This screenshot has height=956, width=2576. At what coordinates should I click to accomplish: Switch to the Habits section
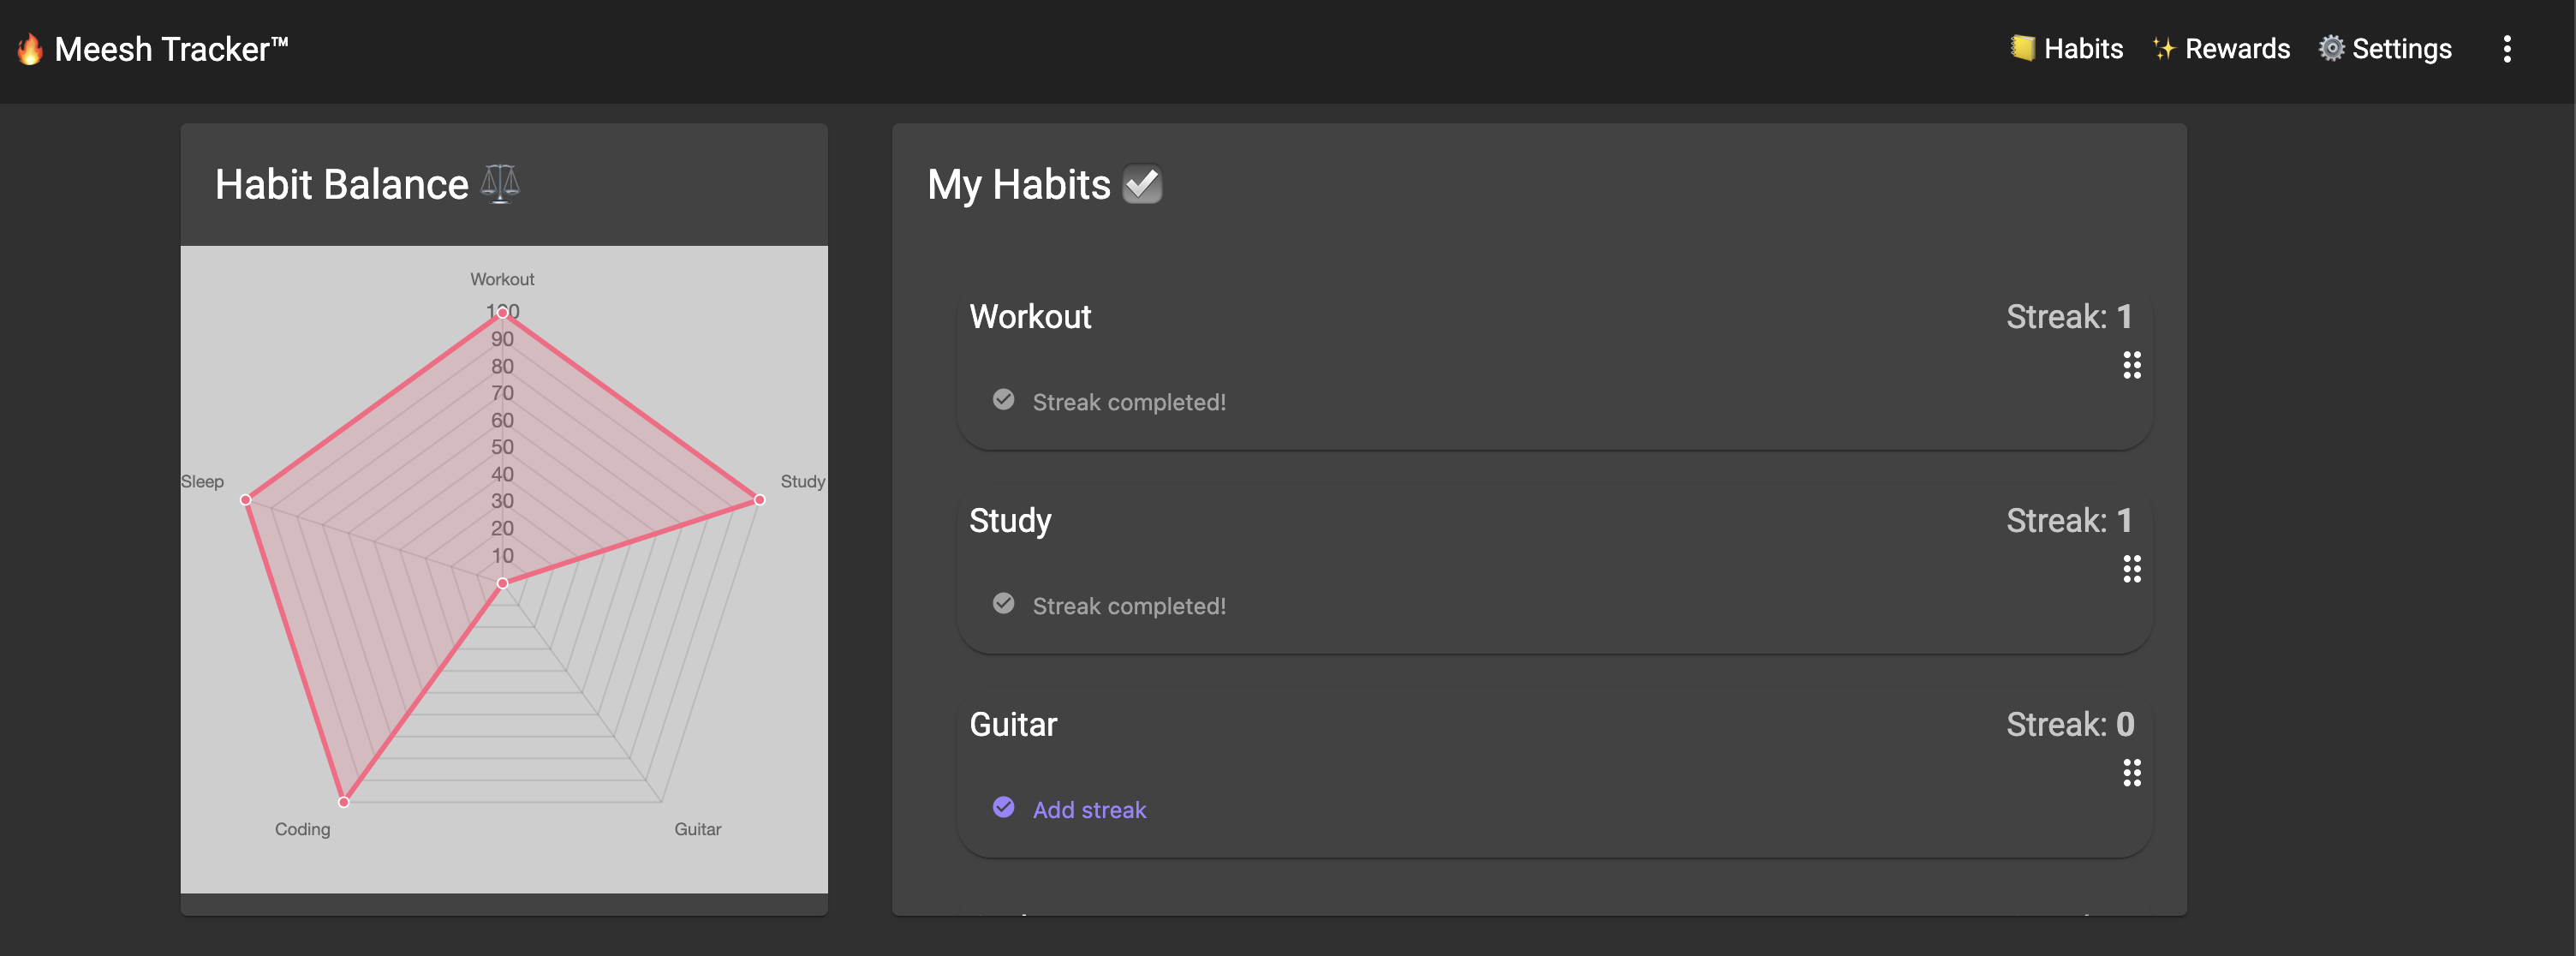tap(2065, 48)
